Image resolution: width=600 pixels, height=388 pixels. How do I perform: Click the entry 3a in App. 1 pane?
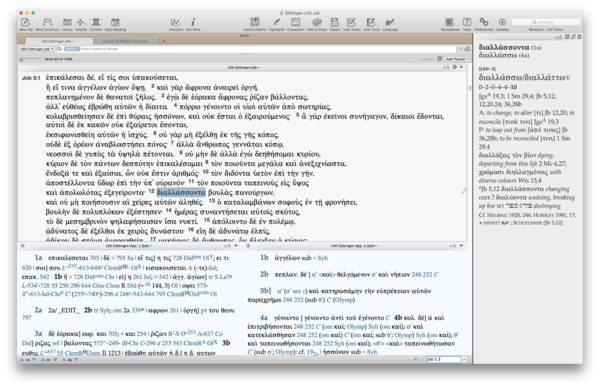pos(38,334)
